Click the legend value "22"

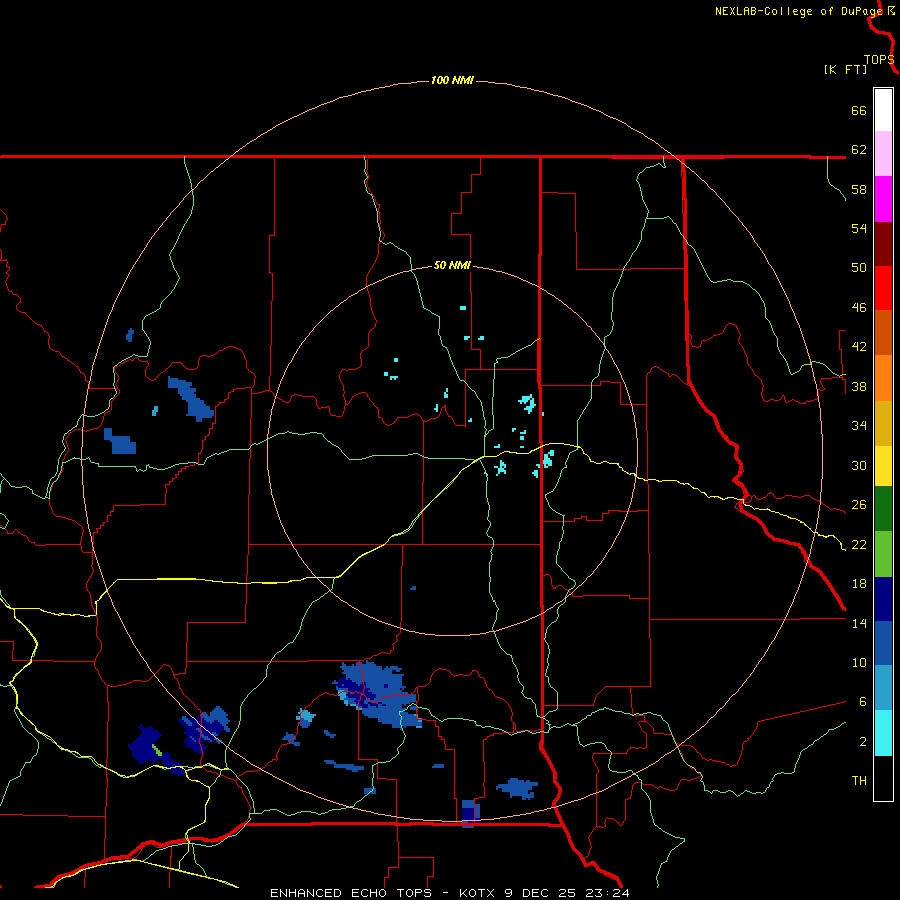click(859, 544)
